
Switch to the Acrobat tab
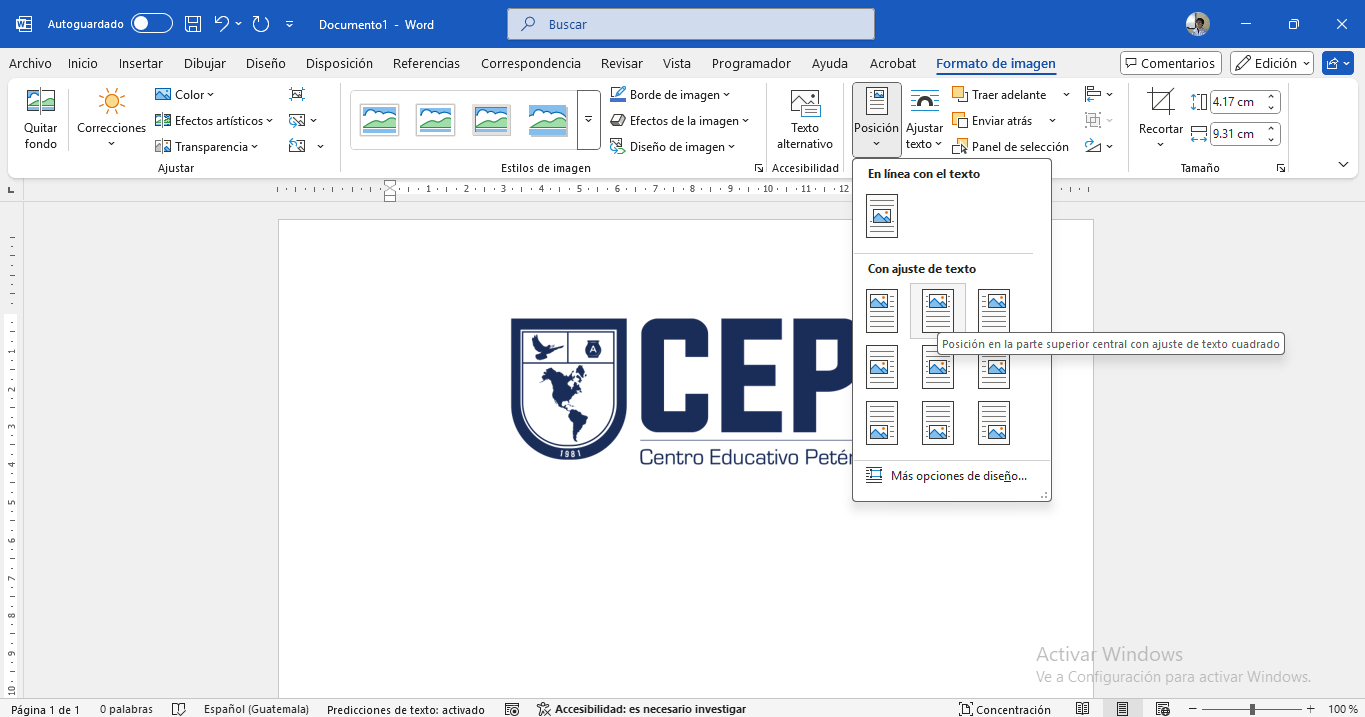click(x=893, y=63)
